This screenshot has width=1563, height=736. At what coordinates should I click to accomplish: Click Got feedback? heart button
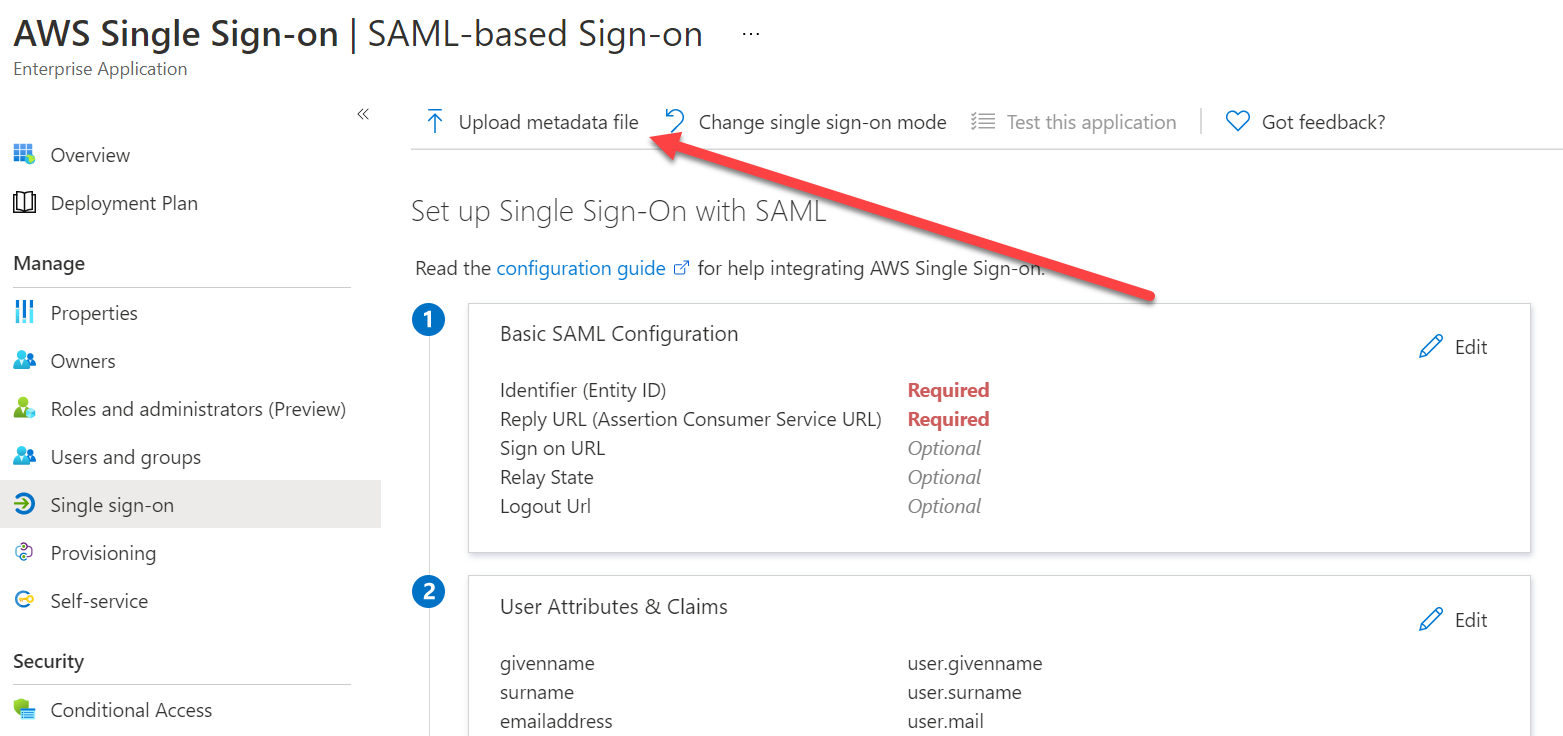point(1306,122)
